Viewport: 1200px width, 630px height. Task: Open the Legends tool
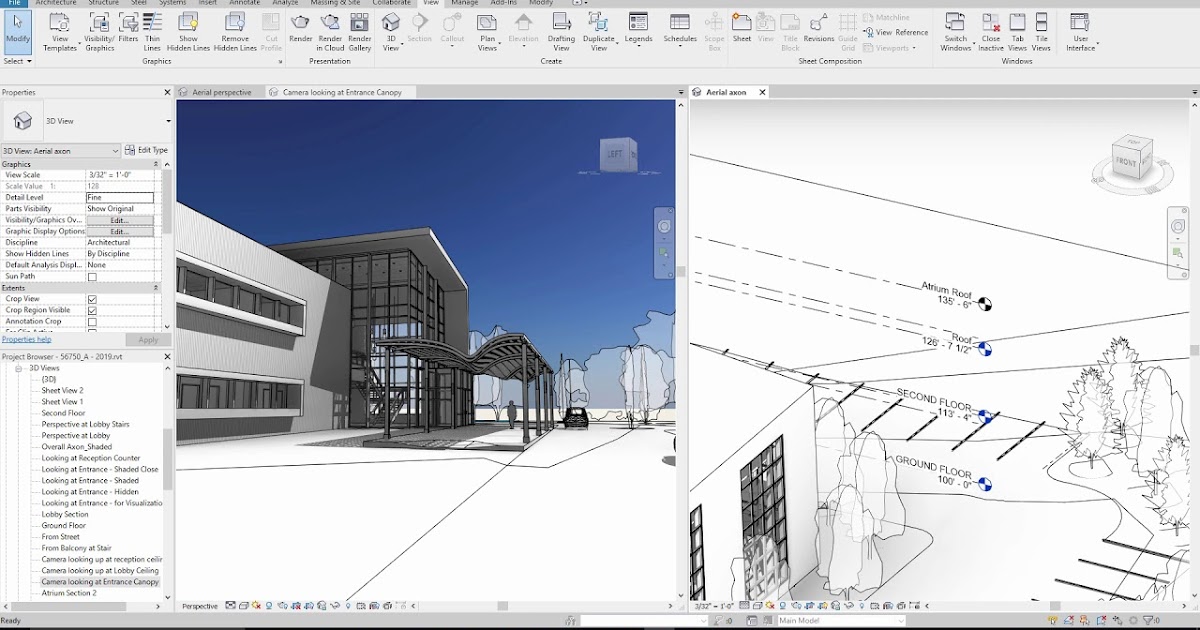638,30
